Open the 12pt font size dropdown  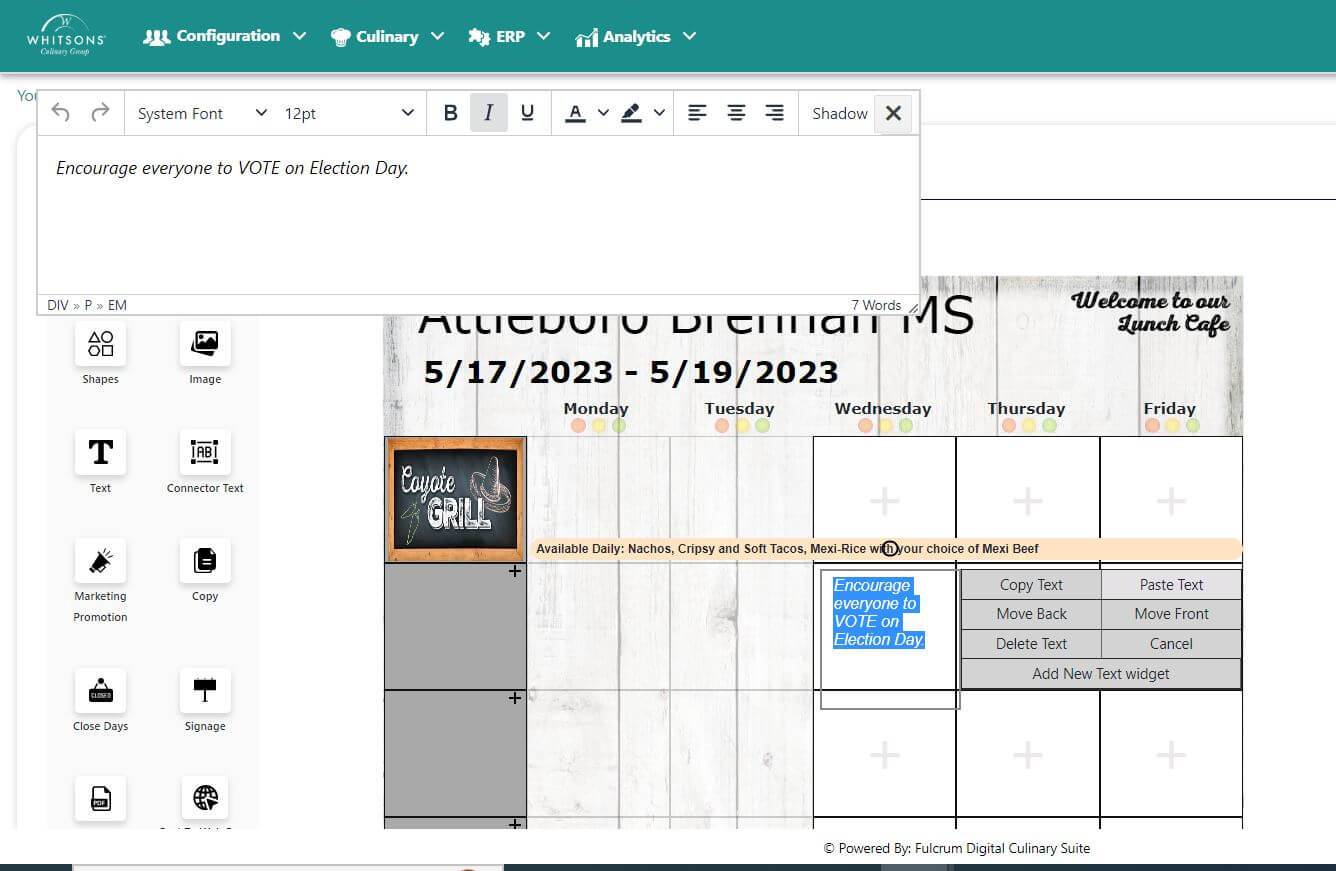point(348,113)
